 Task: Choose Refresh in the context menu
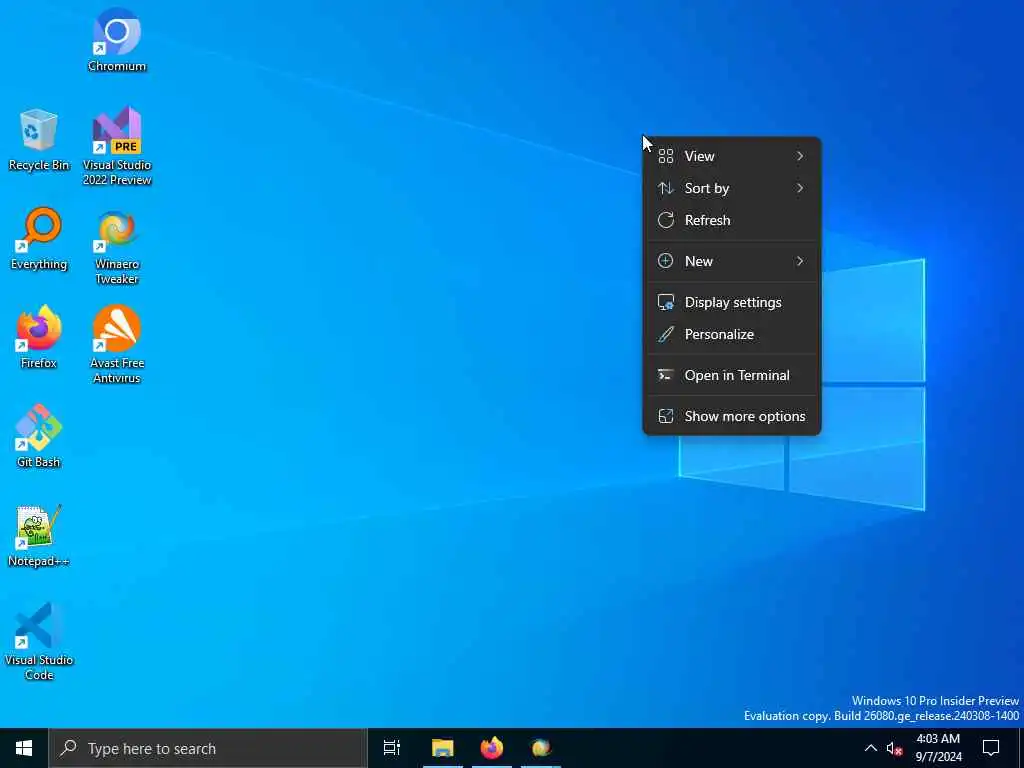[x=731, y=220]
